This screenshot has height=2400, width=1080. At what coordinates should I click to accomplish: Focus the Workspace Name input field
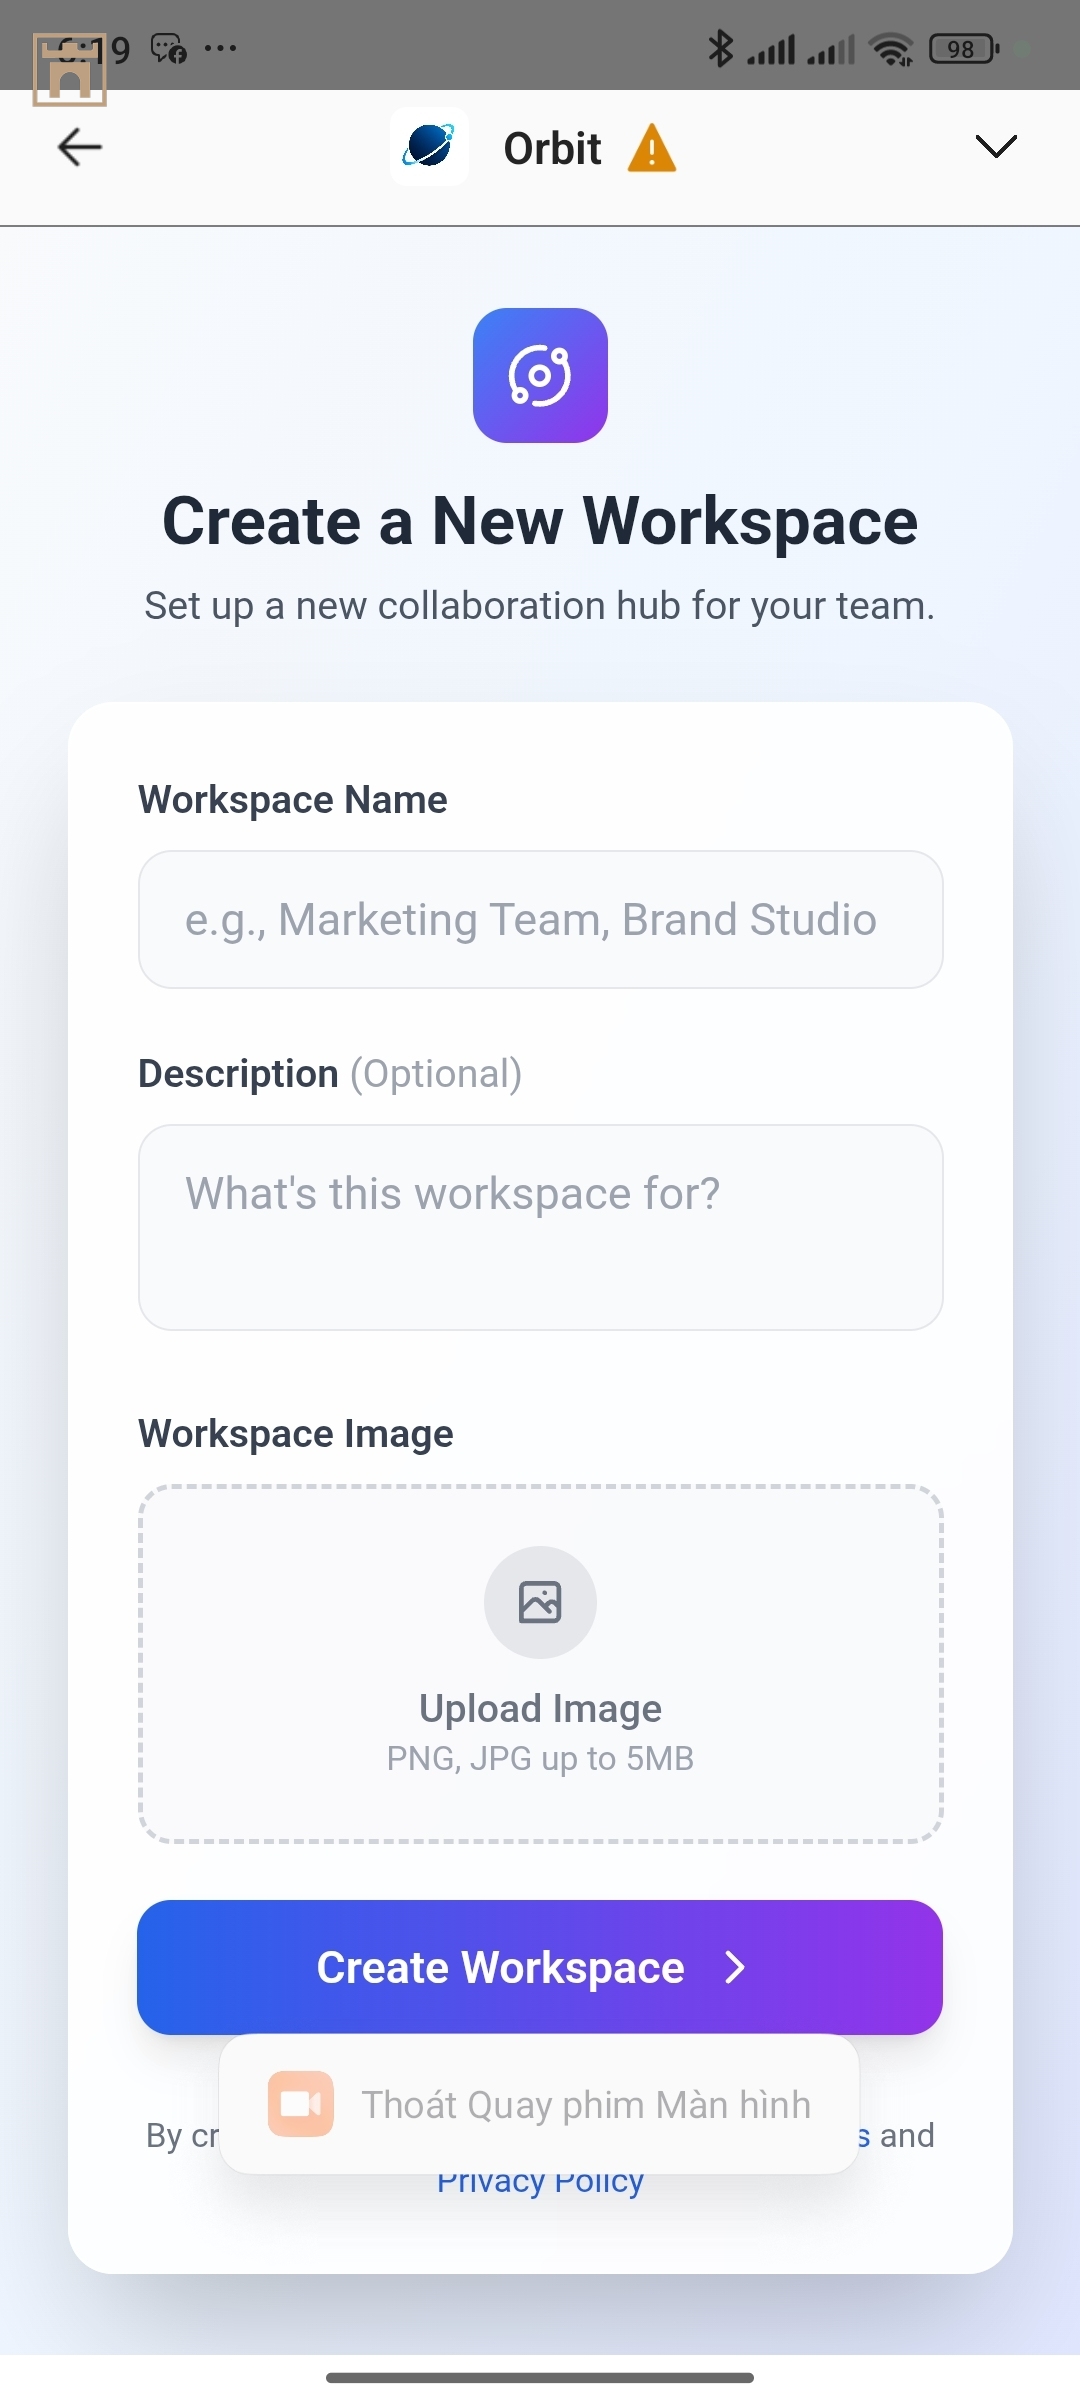pyautogui.click(x=540, y=919)
